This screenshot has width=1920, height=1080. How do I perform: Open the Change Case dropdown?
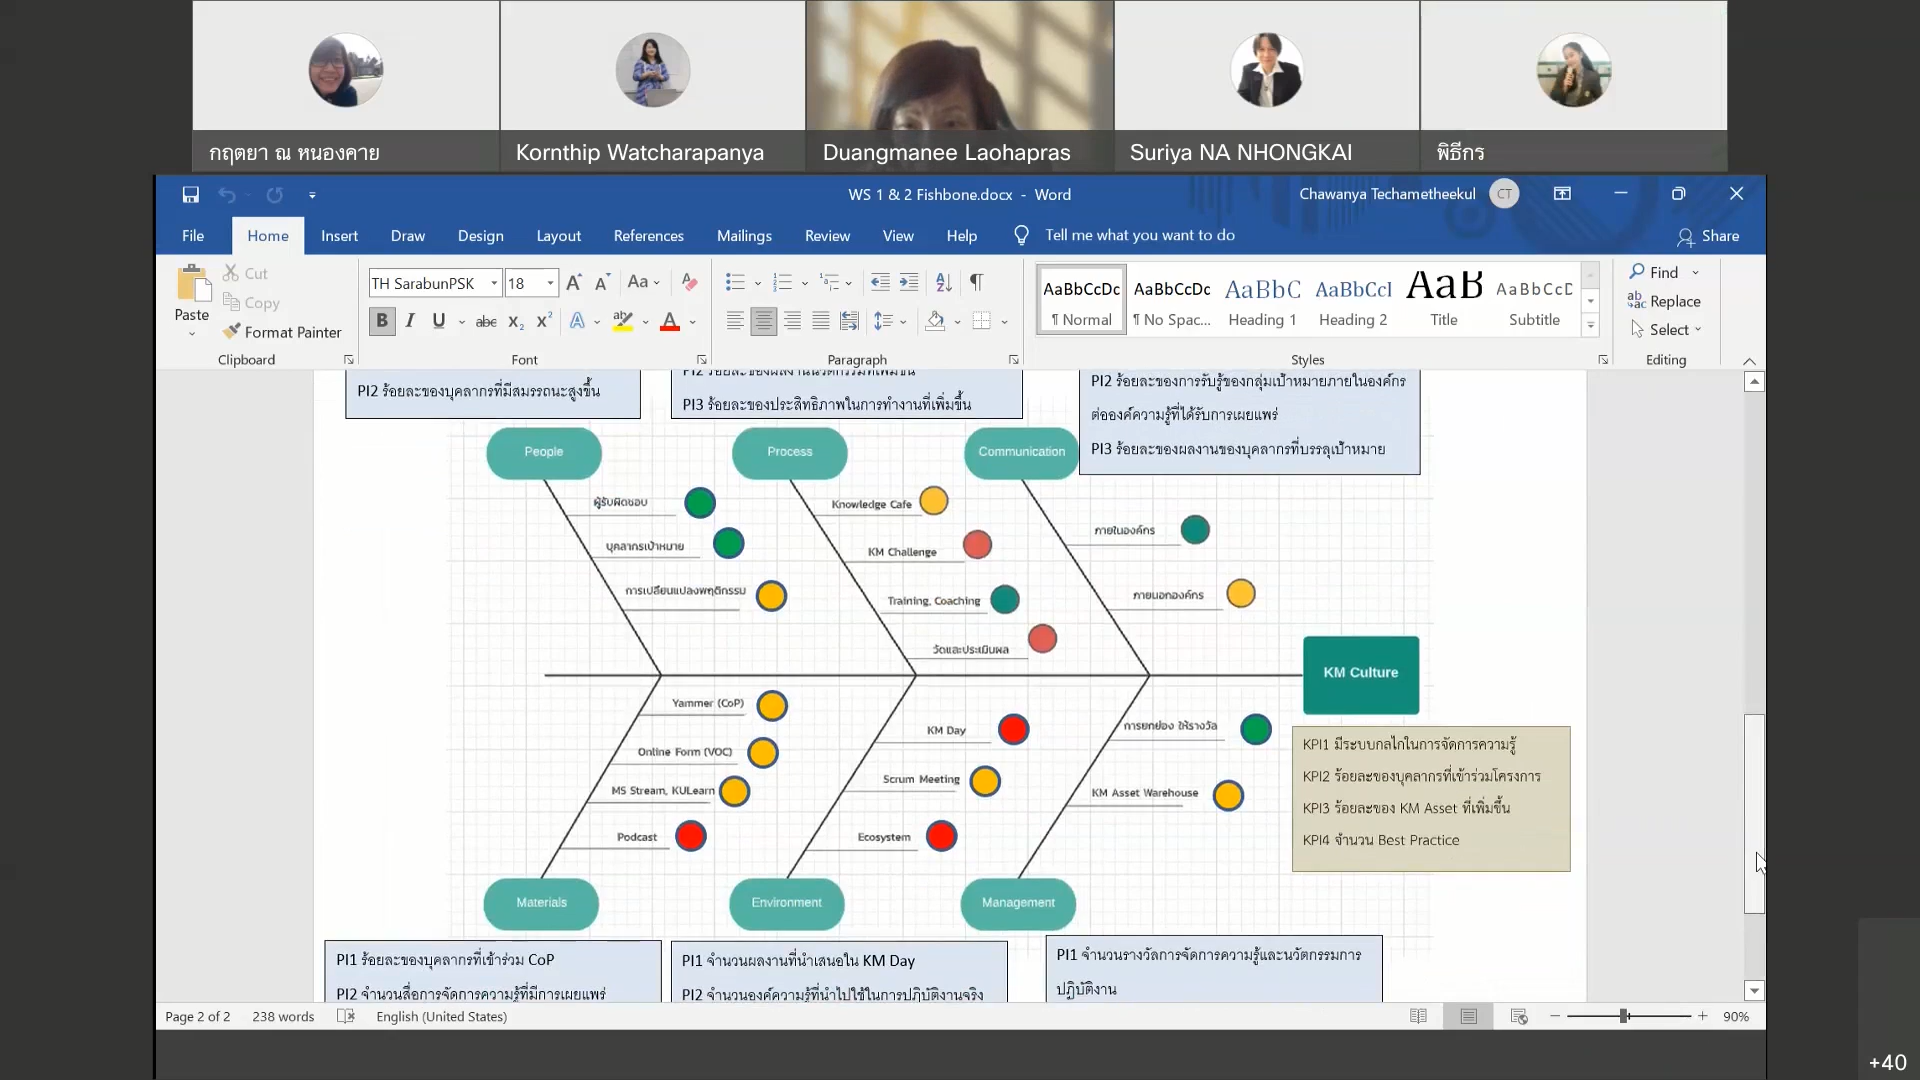[644, 283]
